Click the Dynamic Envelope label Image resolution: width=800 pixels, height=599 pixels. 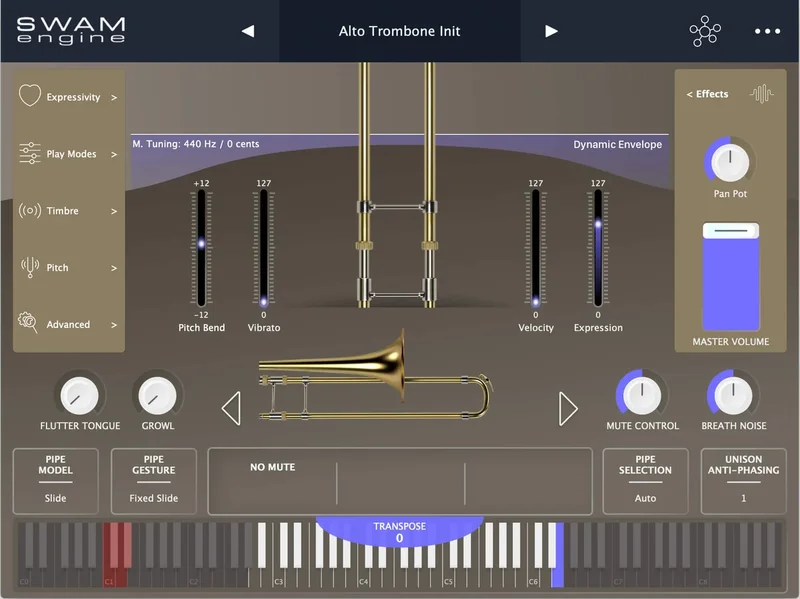[x=617, y=144]
